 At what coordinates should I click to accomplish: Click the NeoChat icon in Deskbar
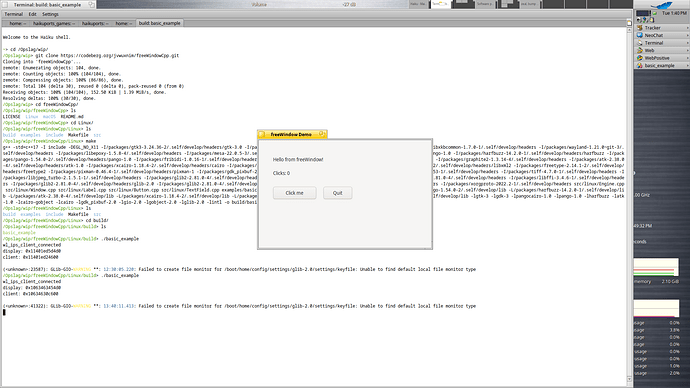point(640,35)
